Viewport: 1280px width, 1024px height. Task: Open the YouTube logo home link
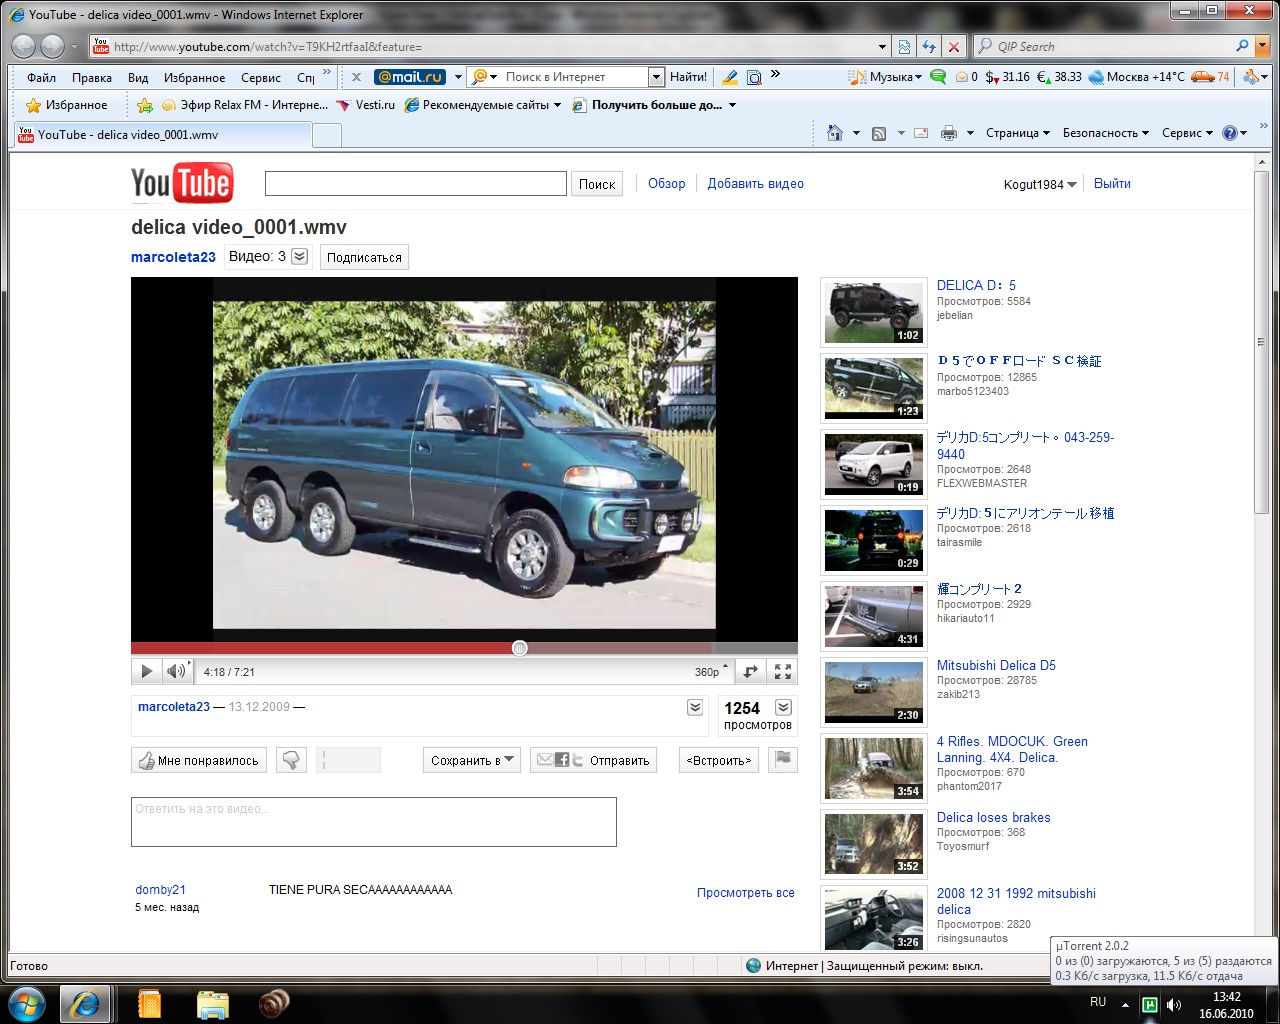pyautogui.click(x=182, y=183)
